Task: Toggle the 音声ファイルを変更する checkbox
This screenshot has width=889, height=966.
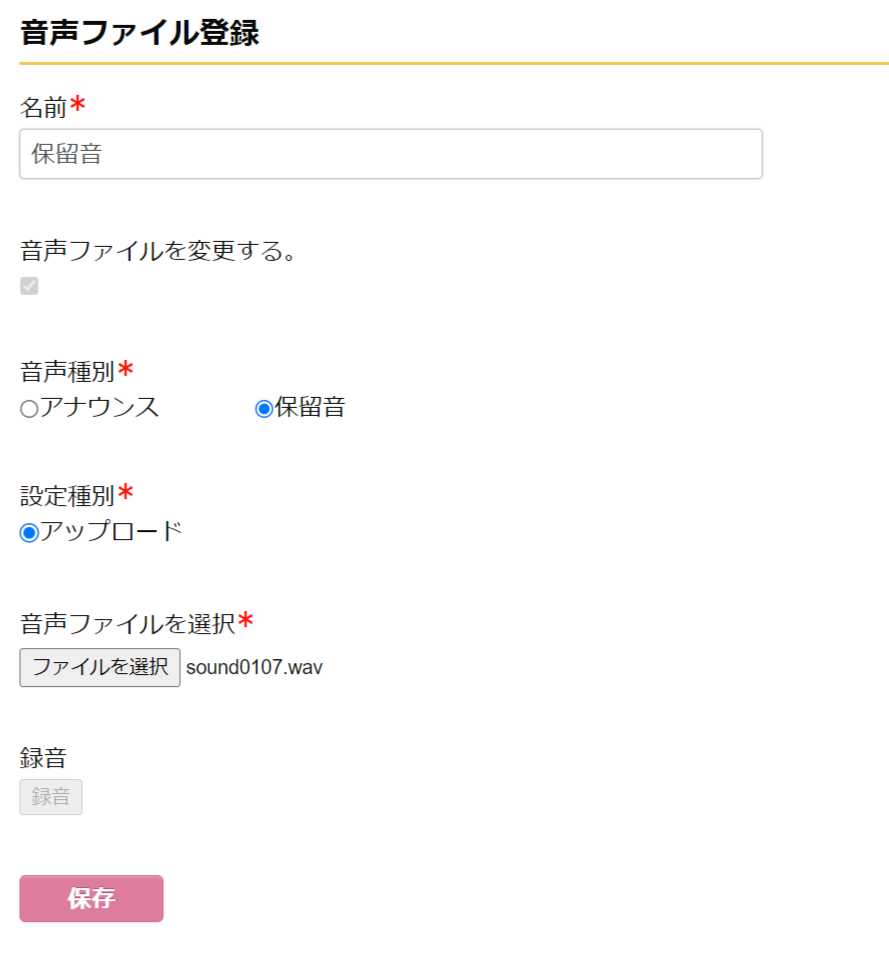Action: 30,286
